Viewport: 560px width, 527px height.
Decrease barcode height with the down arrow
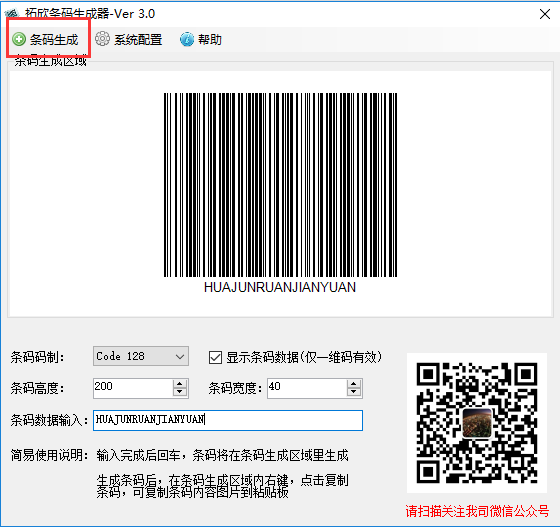click(x=180, y=392)
